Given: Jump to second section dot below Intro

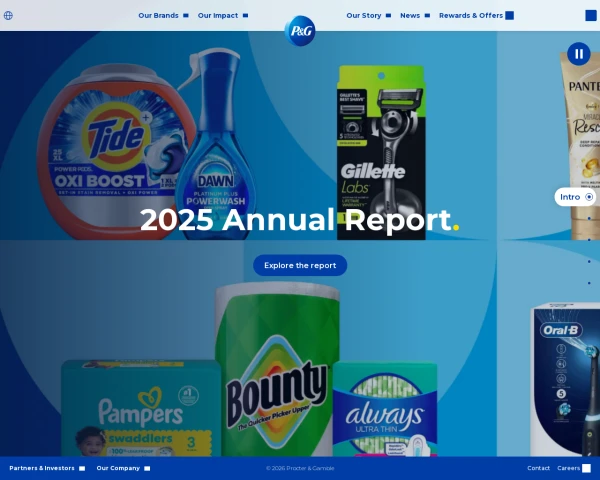Looking at the screenshot, I should point(589,219).
